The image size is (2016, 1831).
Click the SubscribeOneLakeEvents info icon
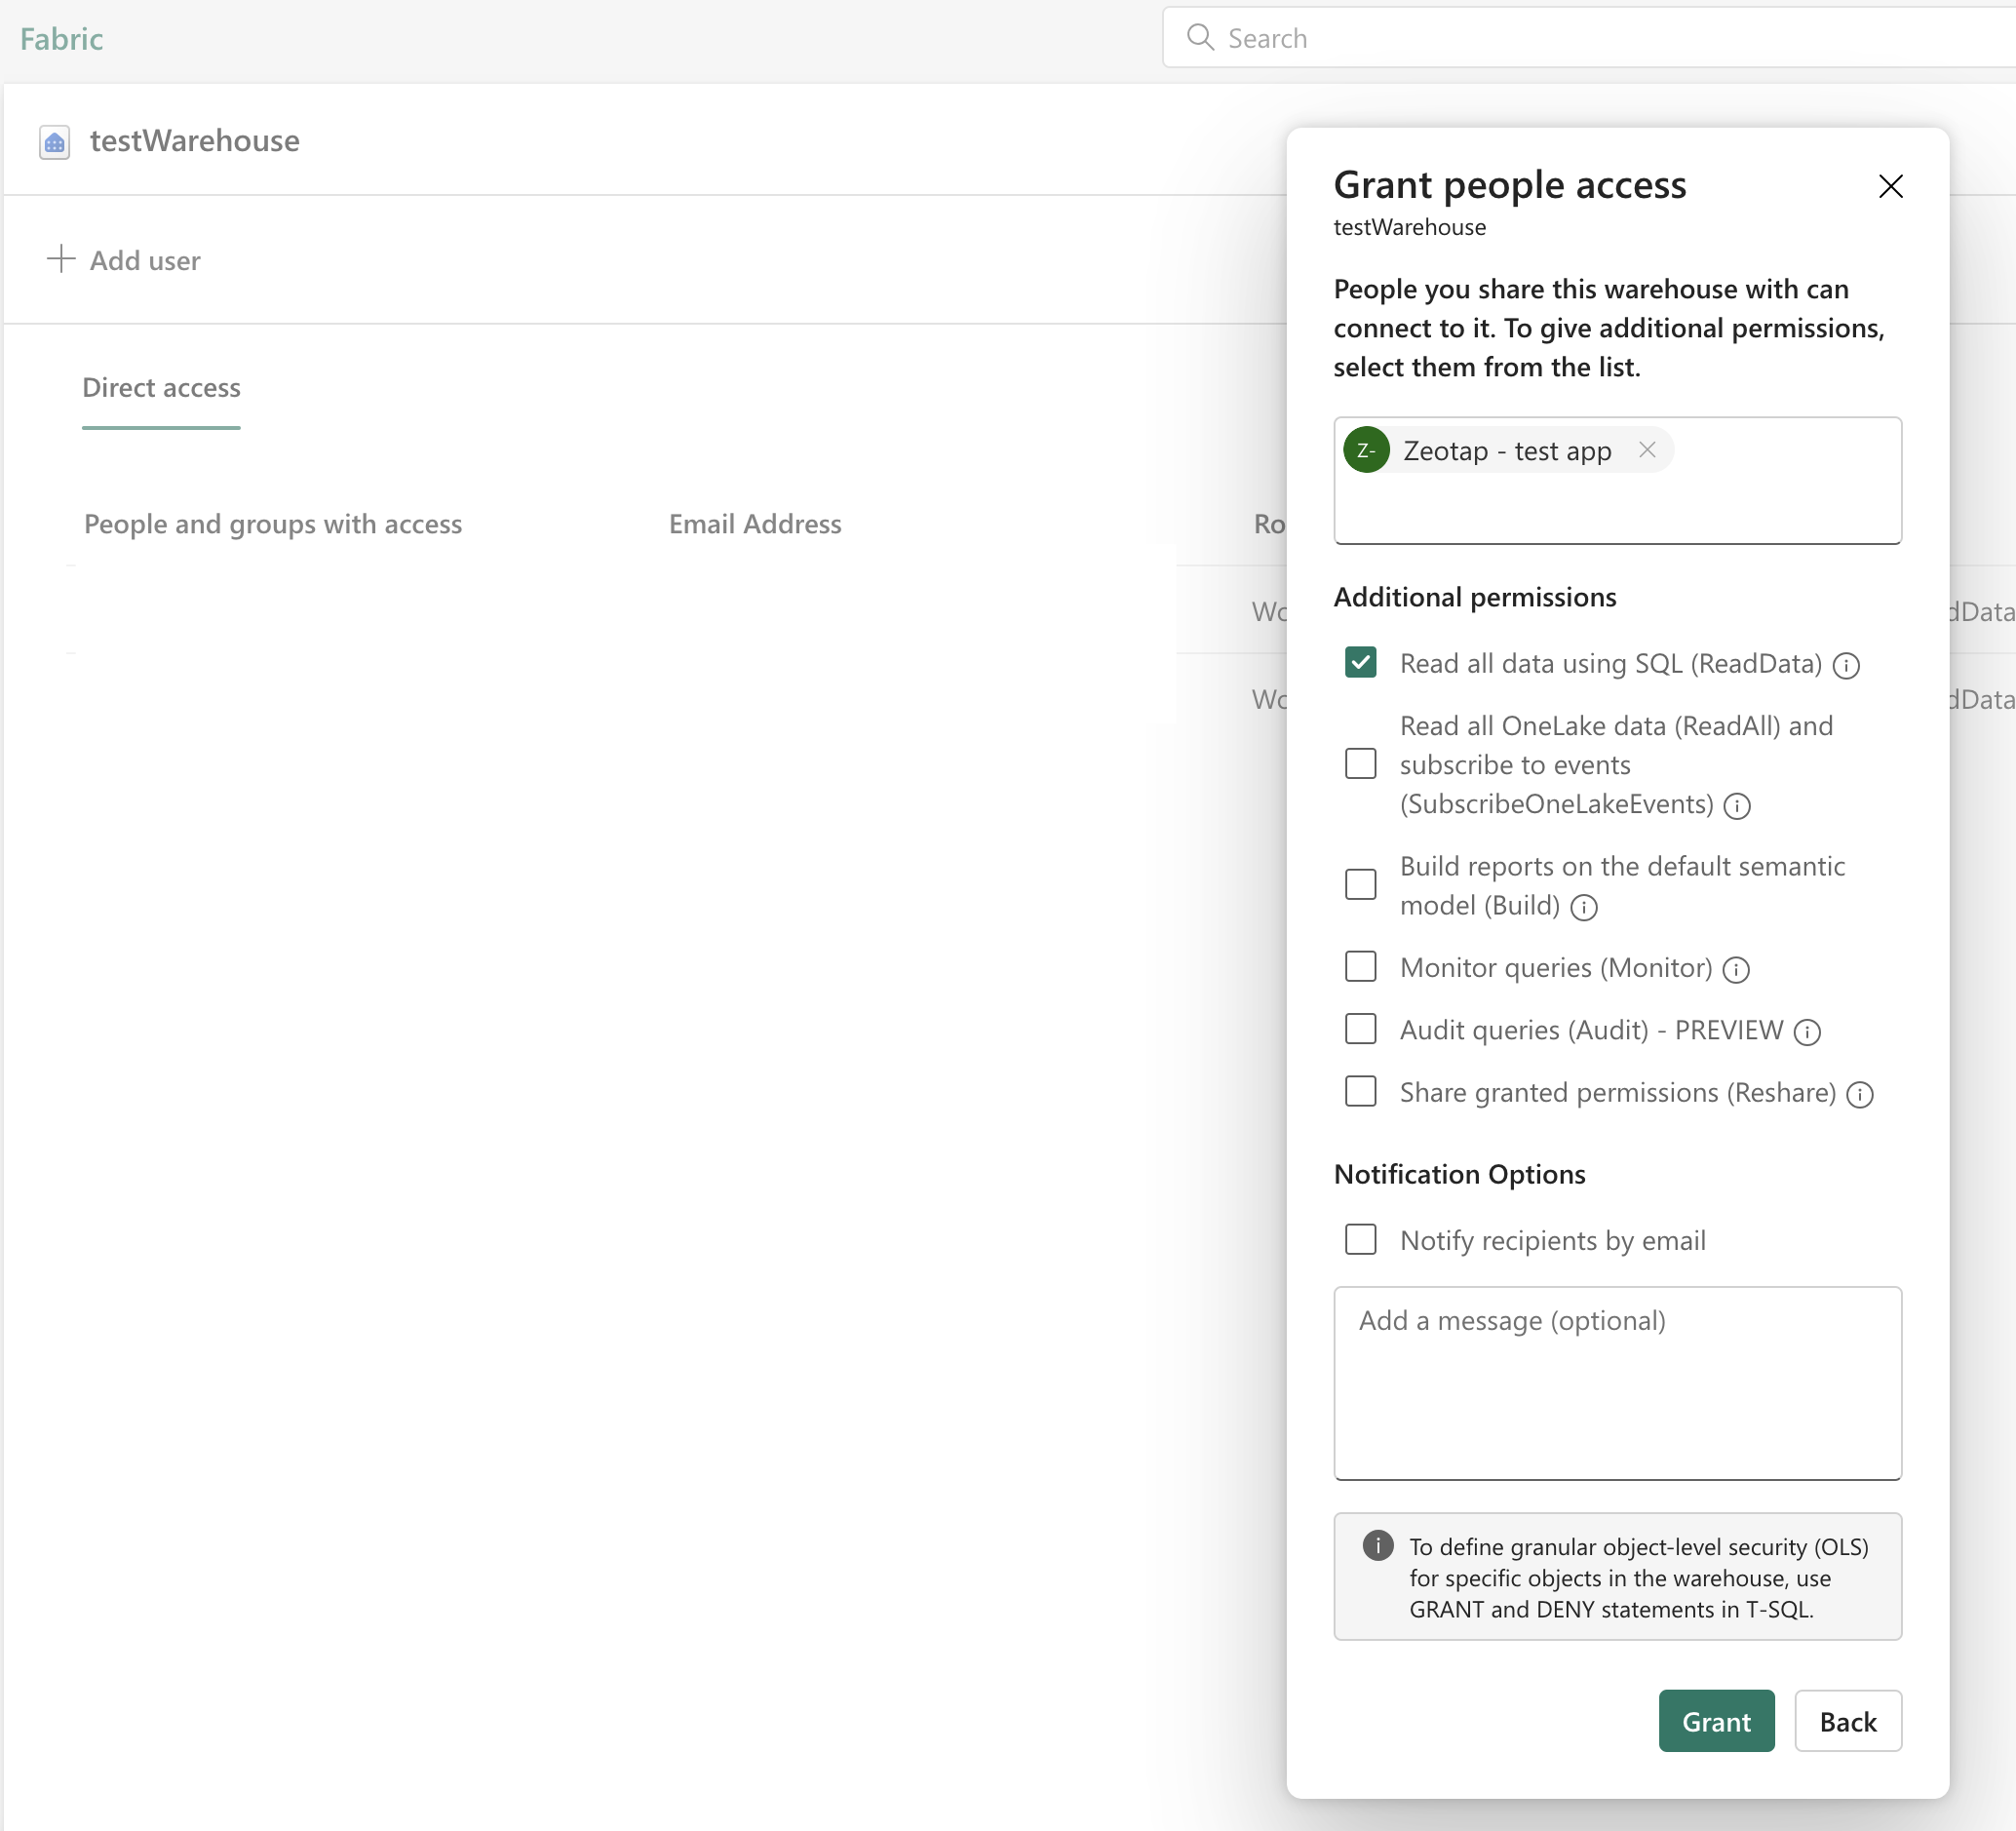click(x=1737, y=806)
